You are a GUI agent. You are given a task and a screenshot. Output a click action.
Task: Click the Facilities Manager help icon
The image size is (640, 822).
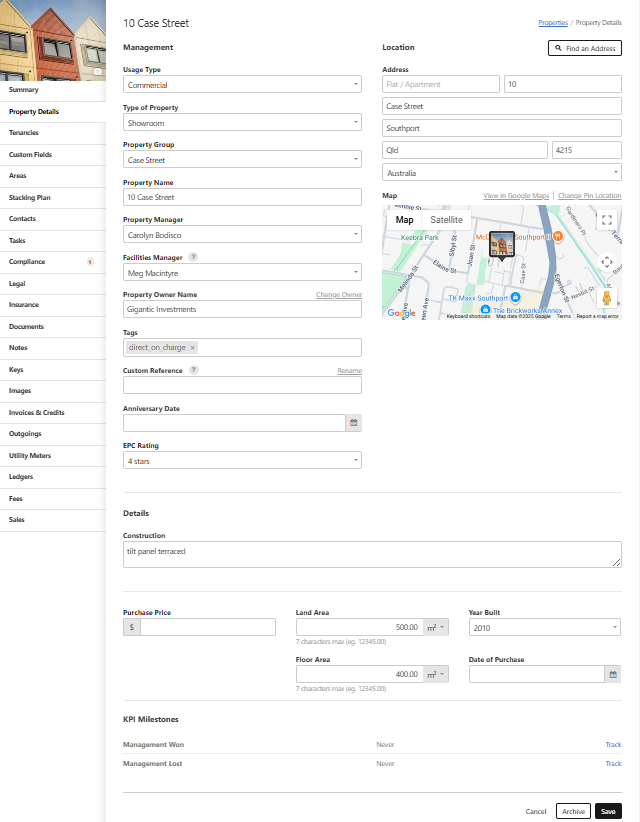pyautogui.click(x=193, y=257)
